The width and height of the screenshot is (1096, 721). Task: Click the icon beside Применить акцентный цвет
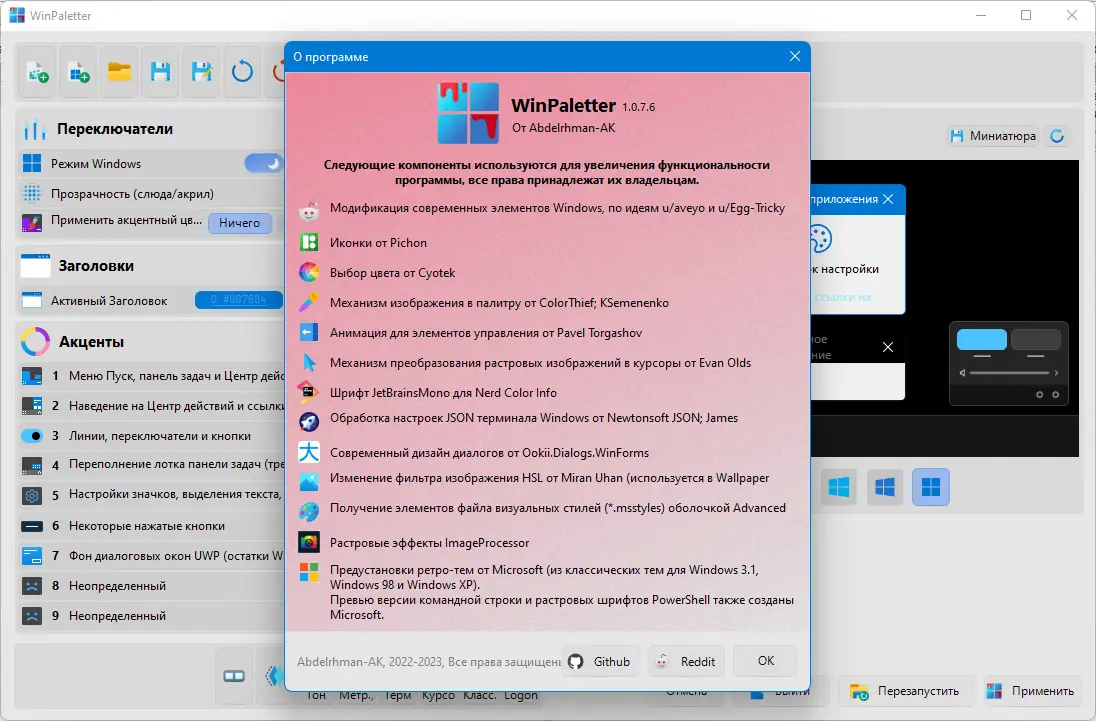point(32,223)
